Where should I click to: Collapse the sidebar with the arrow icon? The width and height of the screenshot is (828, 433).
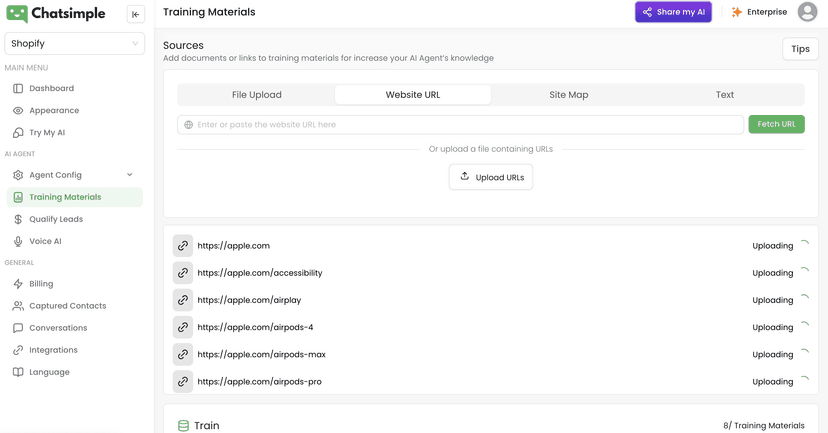pos(136,14)
